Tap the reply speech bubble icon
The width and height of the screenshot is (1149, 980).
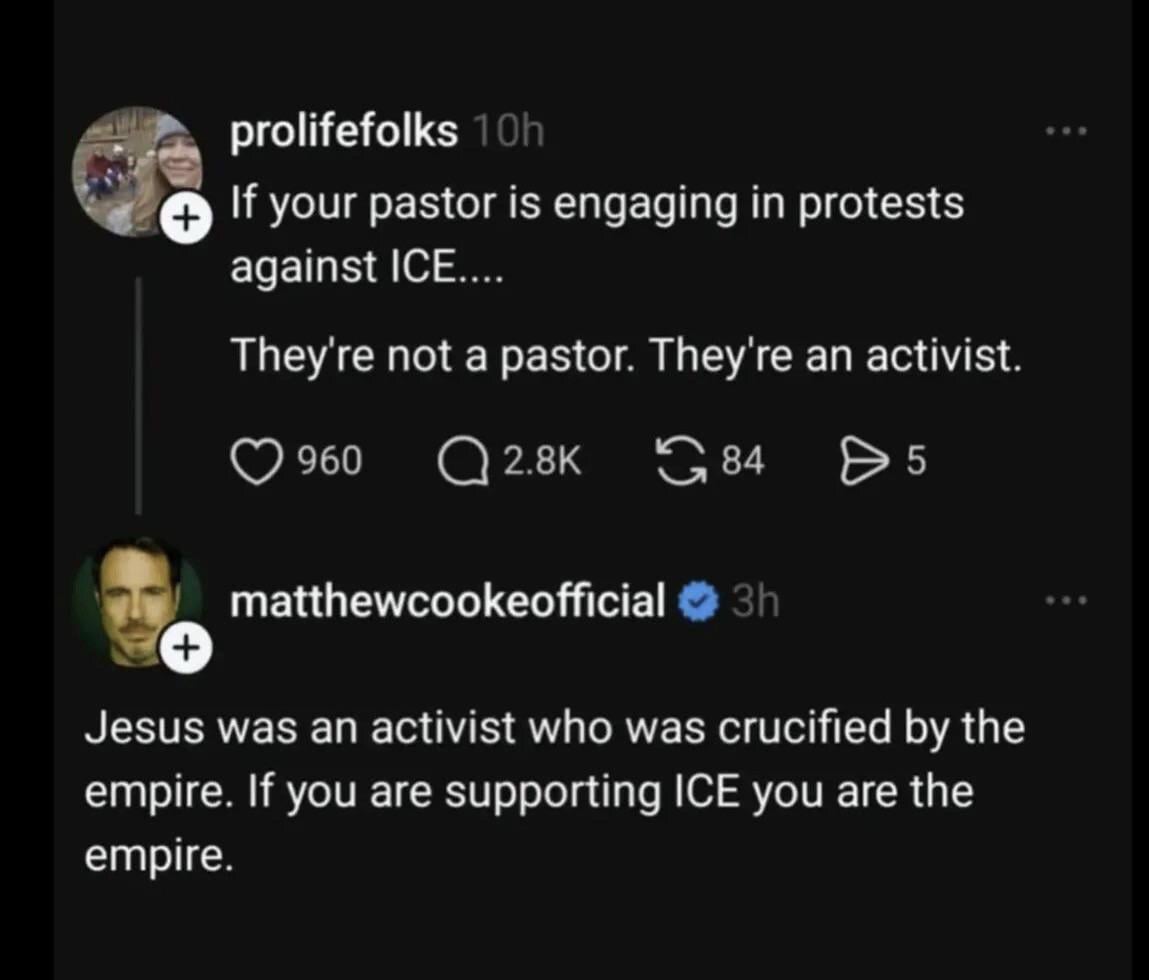point(463,461)
